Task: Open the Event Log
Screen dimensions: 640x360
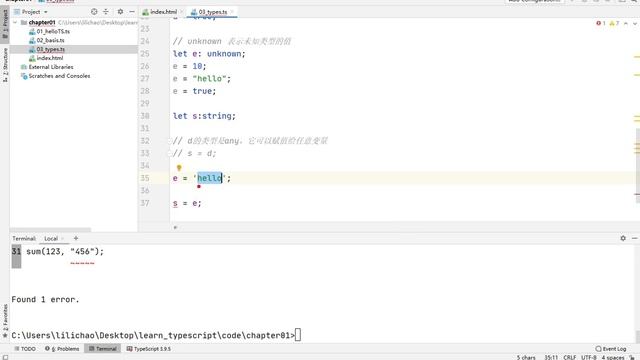Action: pos(611,349)
